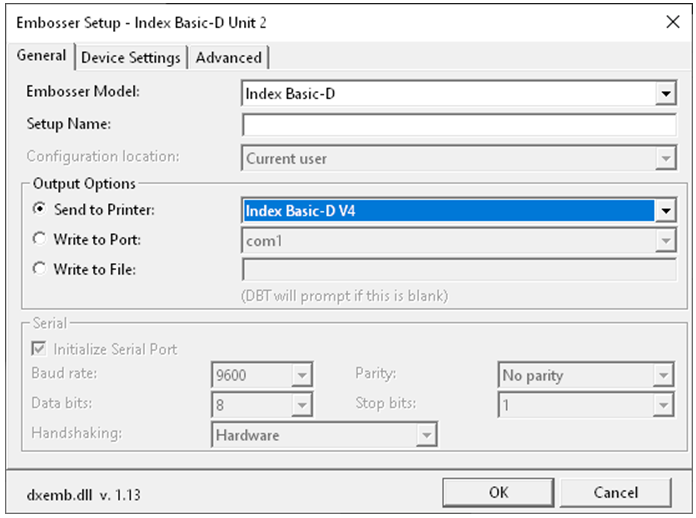Open the Advanced tab
The height and width of the screenshot is (518, 696).
(229, 58)
